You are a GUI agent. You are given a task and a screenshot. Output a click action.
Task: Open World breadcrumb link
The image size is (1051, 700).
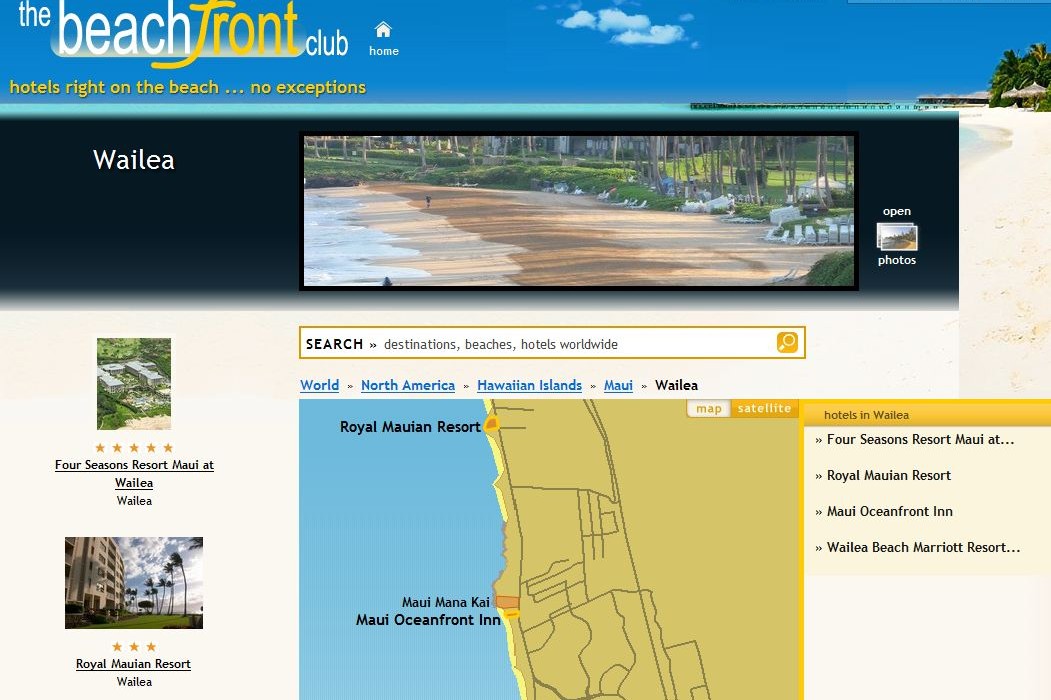tap(319, 385)
